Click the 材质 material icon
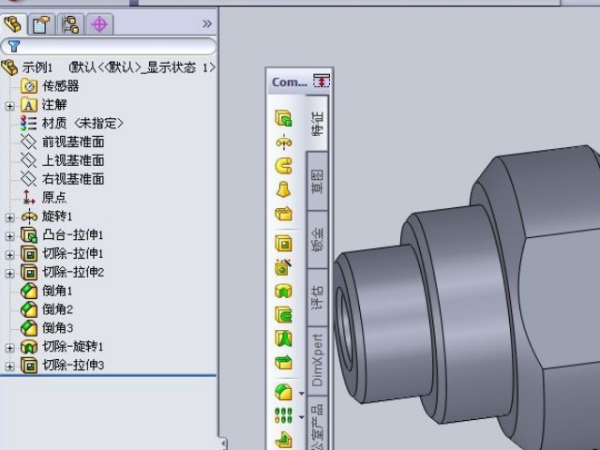 coord(29,123)
